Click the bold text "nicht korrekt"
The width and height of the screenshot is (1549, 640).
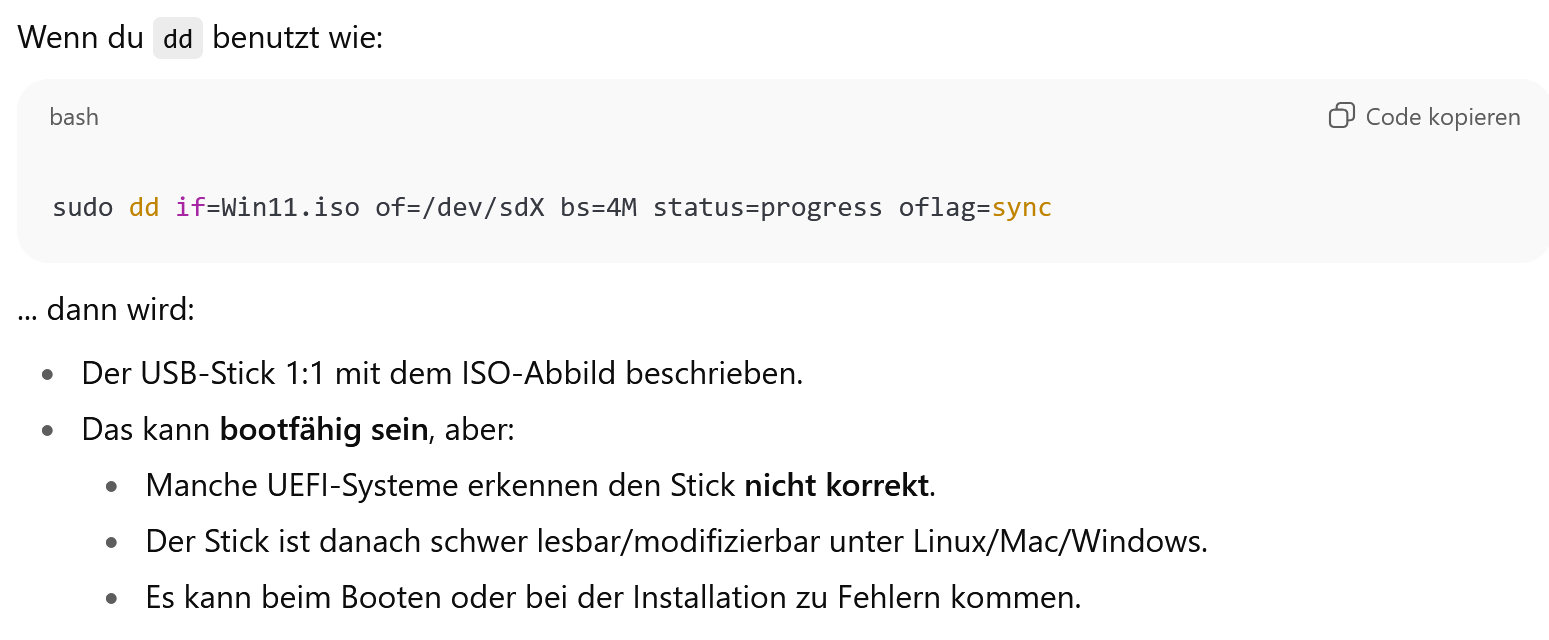838,486
